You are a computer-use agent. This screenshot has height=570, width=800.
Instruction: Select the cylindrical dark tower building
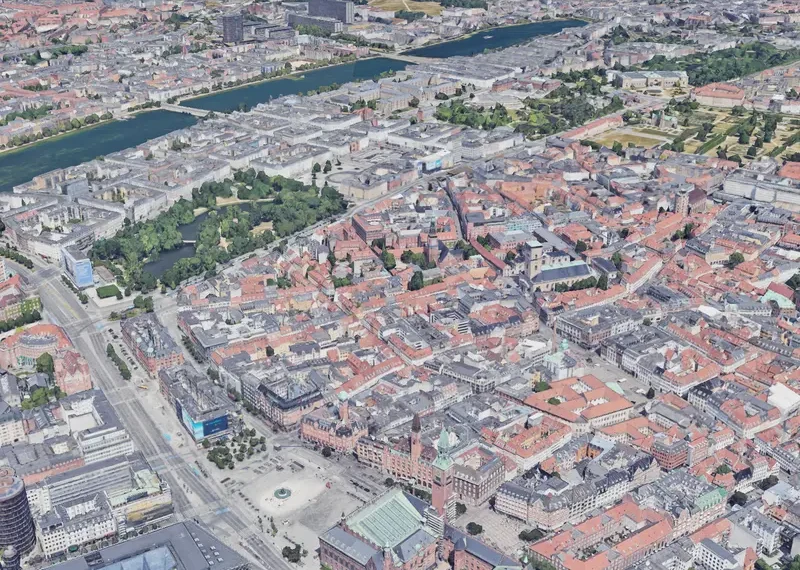[15, 512]
